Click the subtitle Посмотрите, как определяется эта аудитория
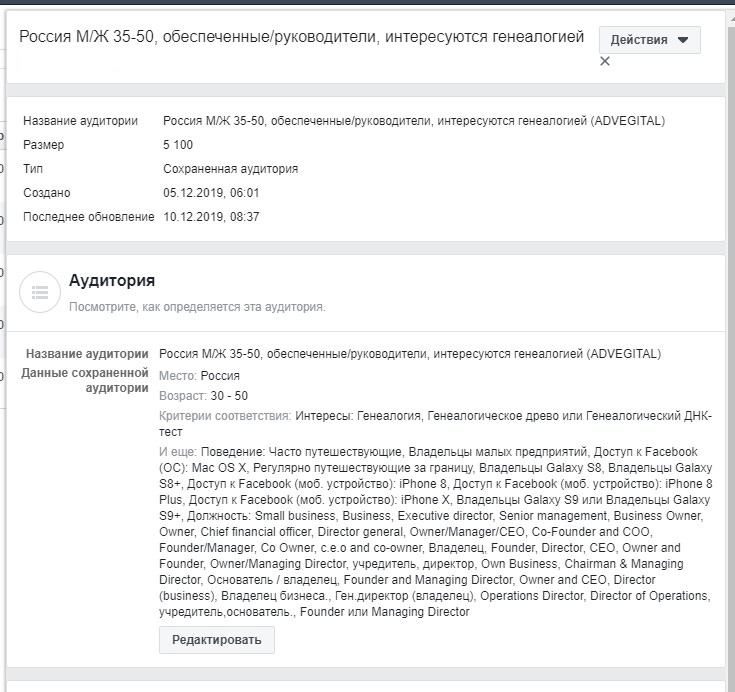Screen dimensions: 735x692 pos(197,307)
